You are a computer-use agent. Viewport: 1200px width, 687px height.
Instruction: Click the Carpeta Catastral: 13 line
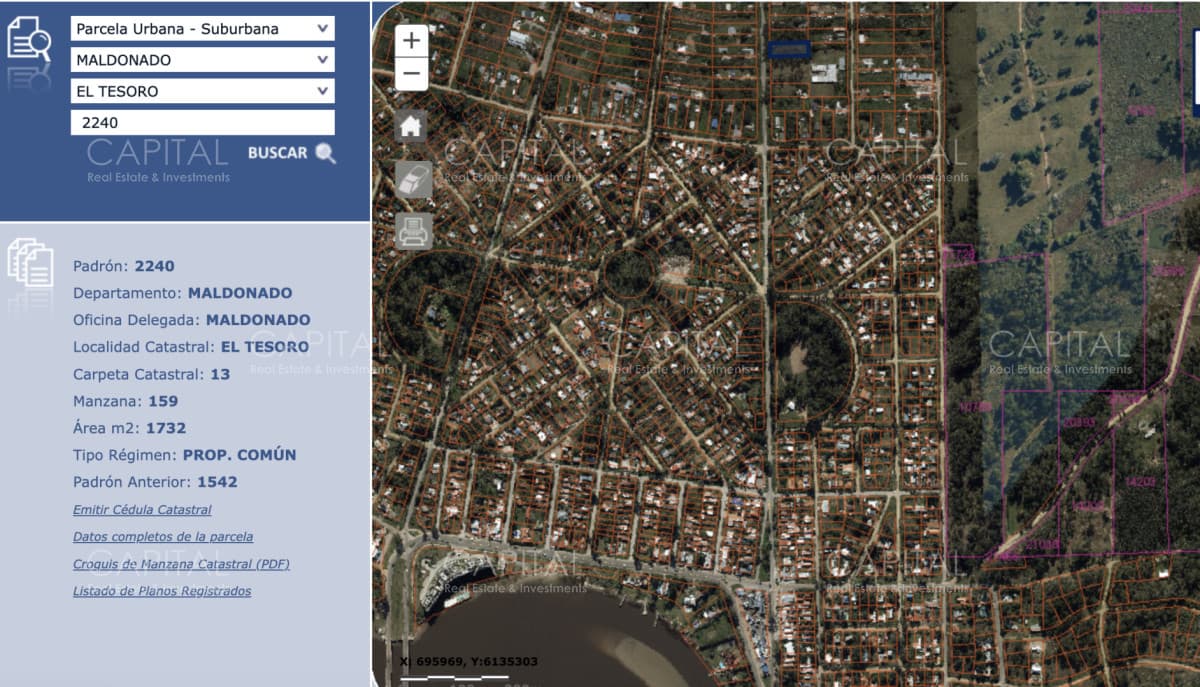(x=152, y=374)
